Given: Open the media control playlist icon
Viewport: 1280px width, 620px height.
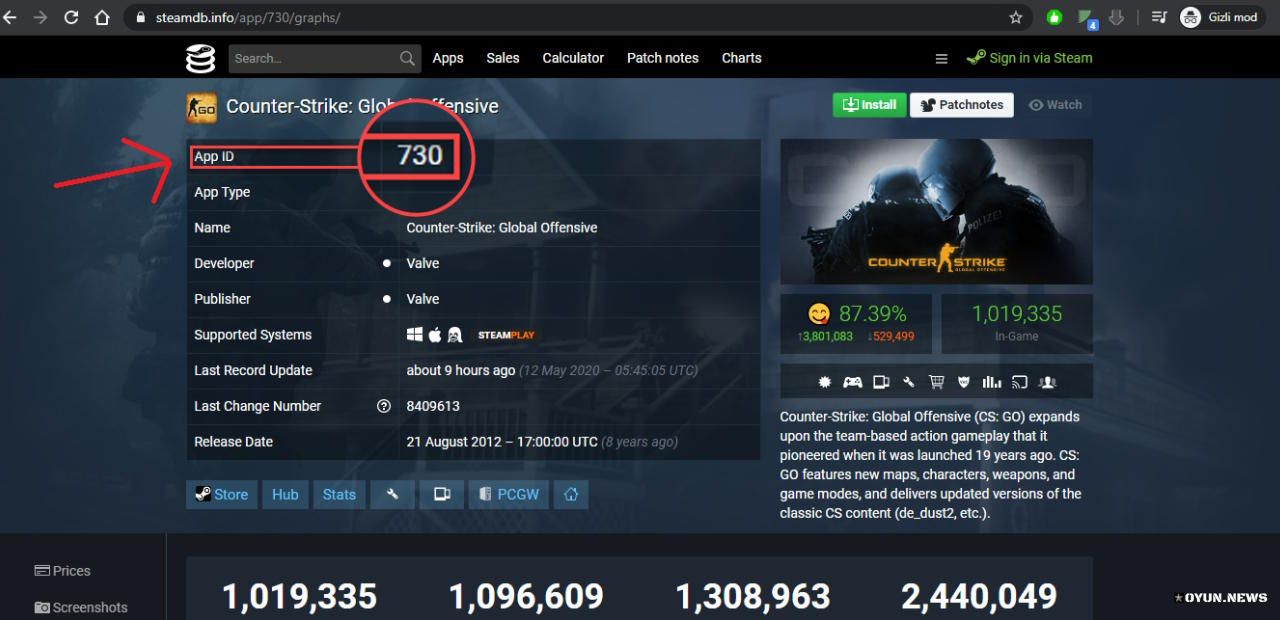Looking at the screenshot, I should [x=1159, y=17].
